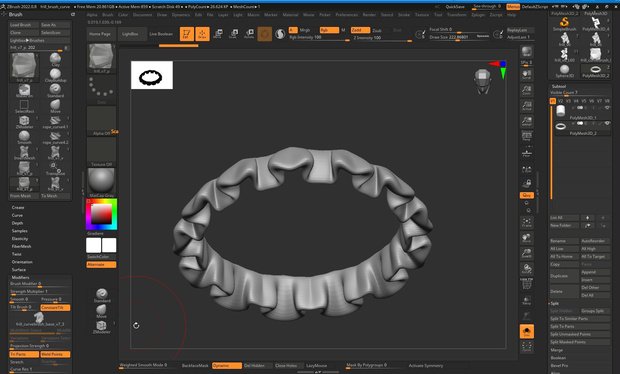Image resolution: width=620 pixels, height=374 pixels.
Task: Expand the FiberMesh section
Action: 21,246
